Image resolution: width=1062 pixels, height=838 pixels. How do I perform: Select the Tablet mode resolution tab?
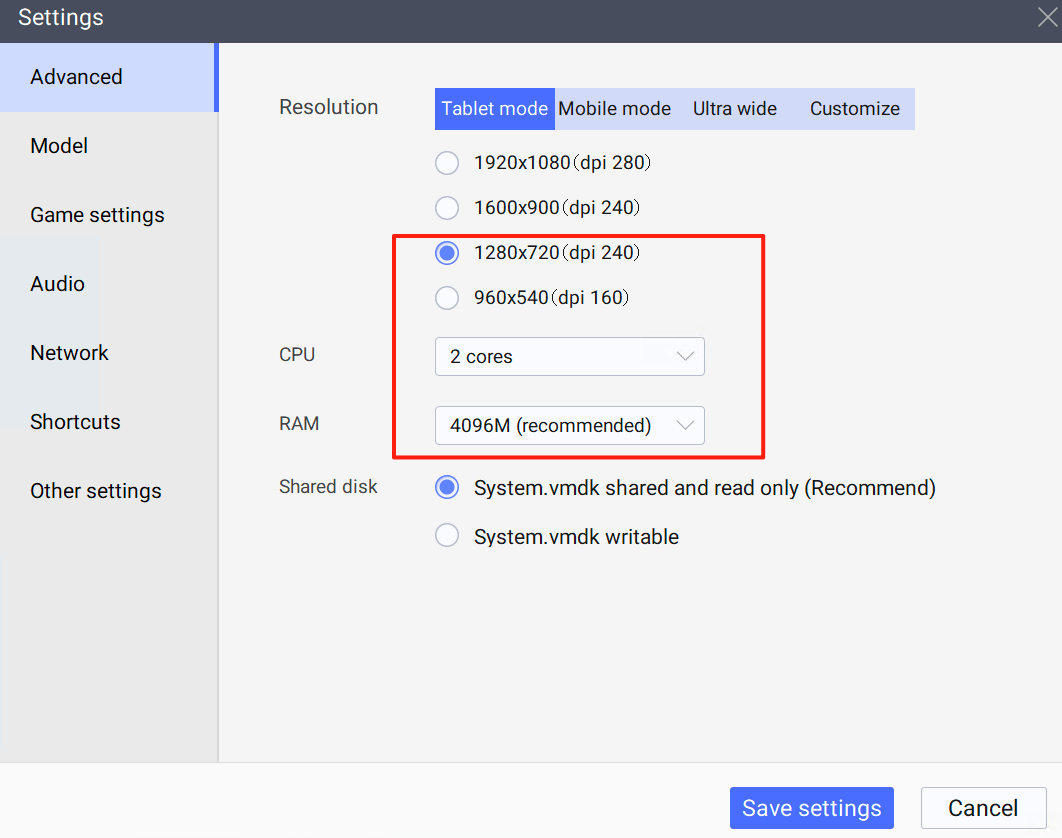pos(494,109)
